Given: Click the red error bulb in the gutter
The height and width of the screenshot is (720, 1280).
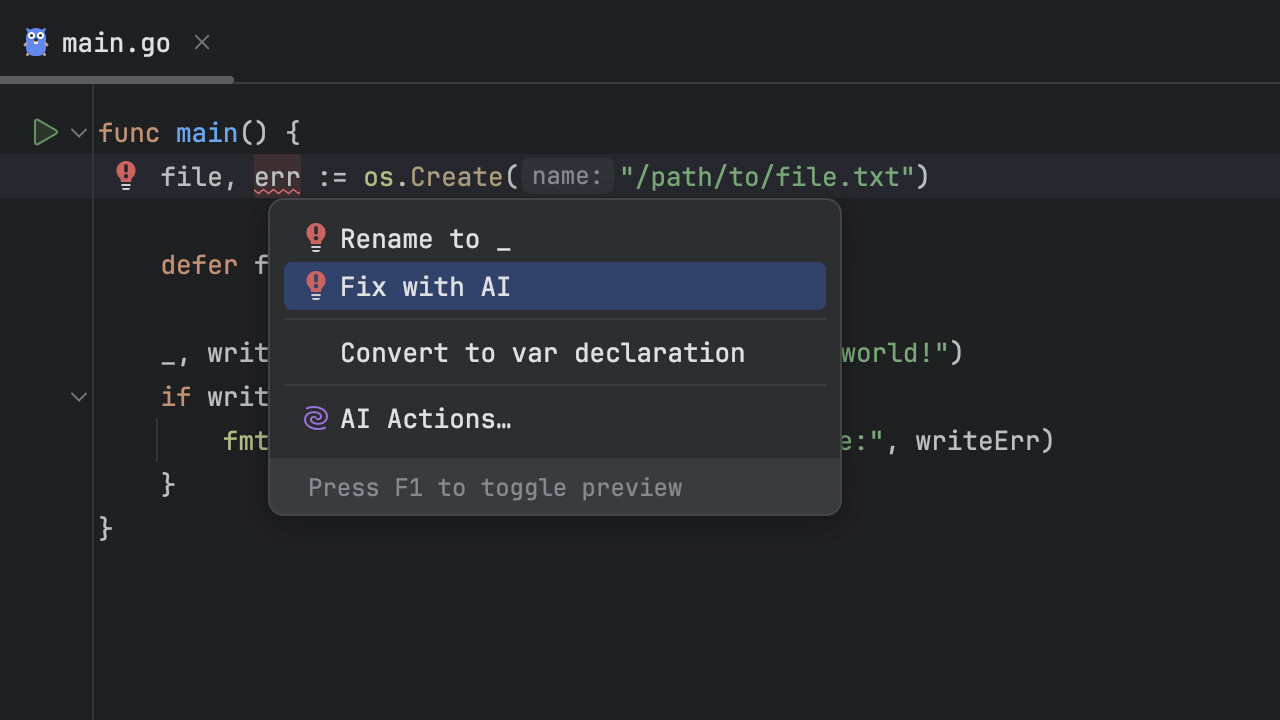Looking at the screenshot, I should [126, 176].
